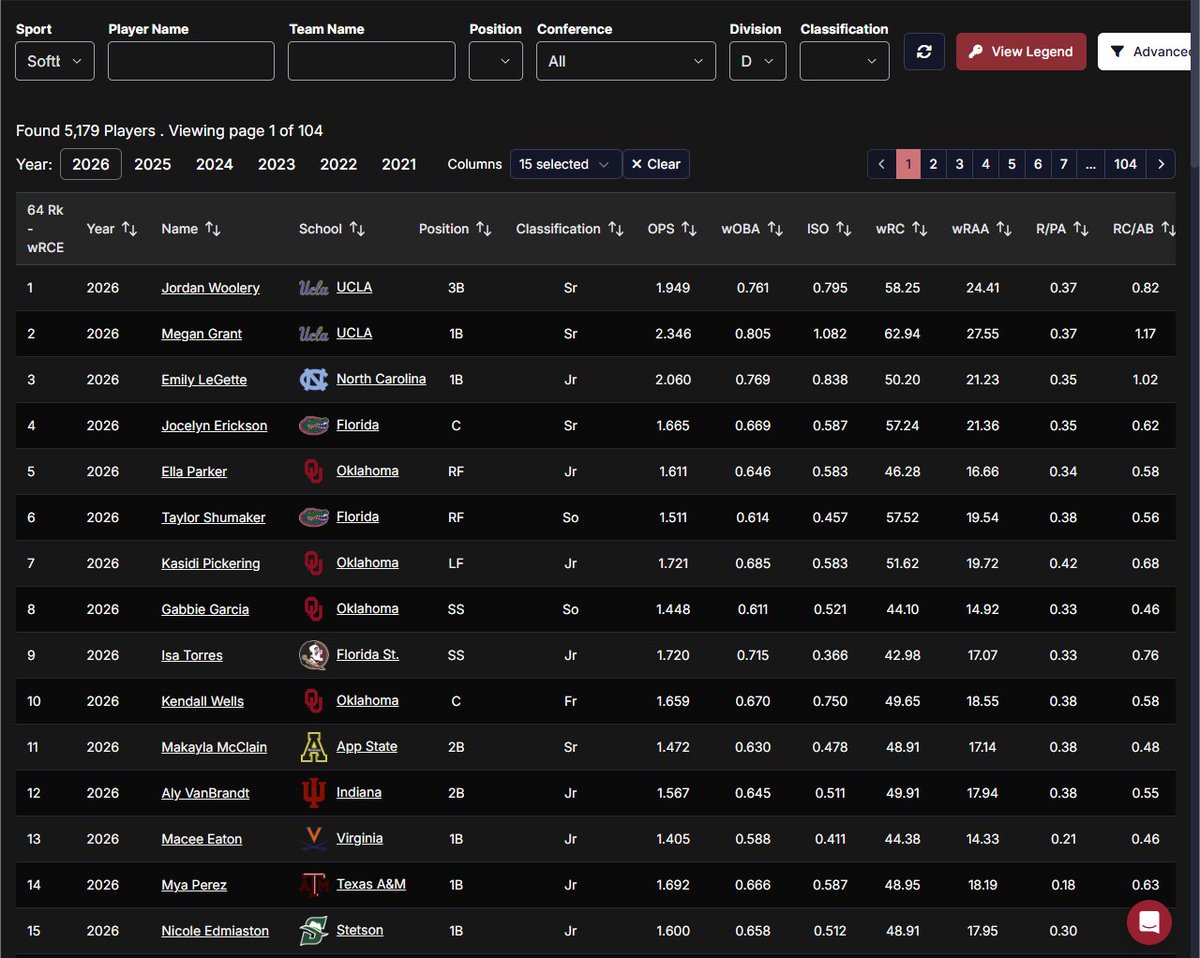Select the Oklahoma logo beside Ella Parker
Viewport: 1200px width, 958px height.
312,471
